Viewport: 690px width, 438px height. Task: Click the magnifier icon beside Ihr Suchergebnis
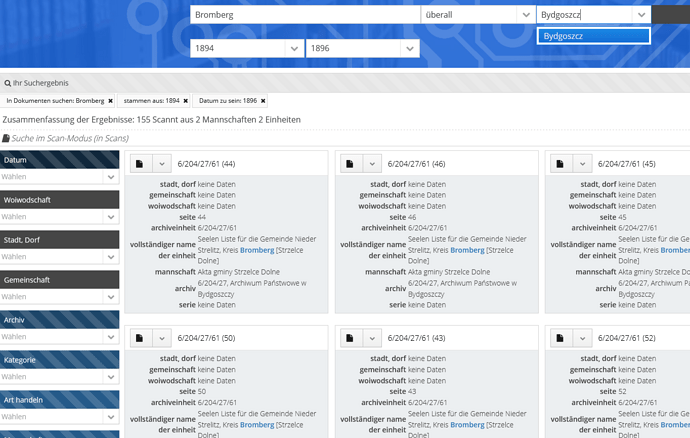tap(7, 83)
